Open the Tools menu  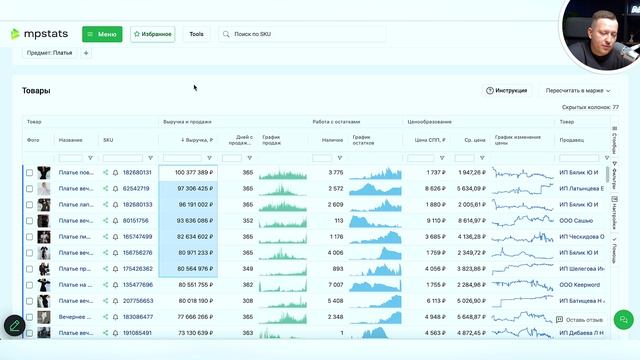click(x=196, y=34)
